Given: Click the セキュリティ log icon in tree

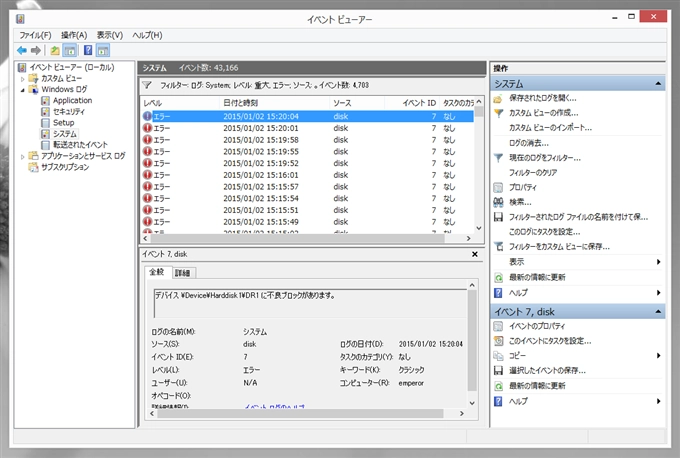Looking at the screenshot, I should (x=45, y=112).
